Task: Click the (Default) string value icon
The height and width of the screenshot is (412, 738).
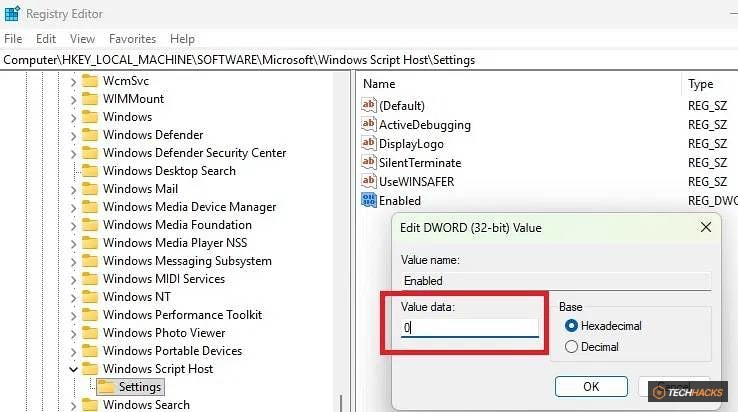Action: [x=369, y=105]
